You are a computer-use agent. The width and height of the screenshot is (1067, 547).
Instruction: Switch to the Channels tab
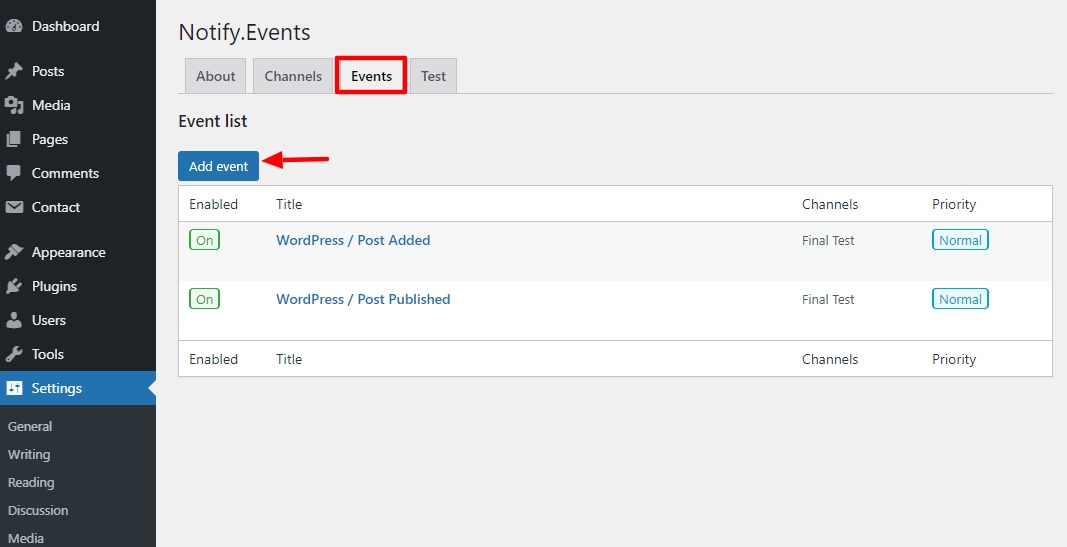tap(293, 76)
